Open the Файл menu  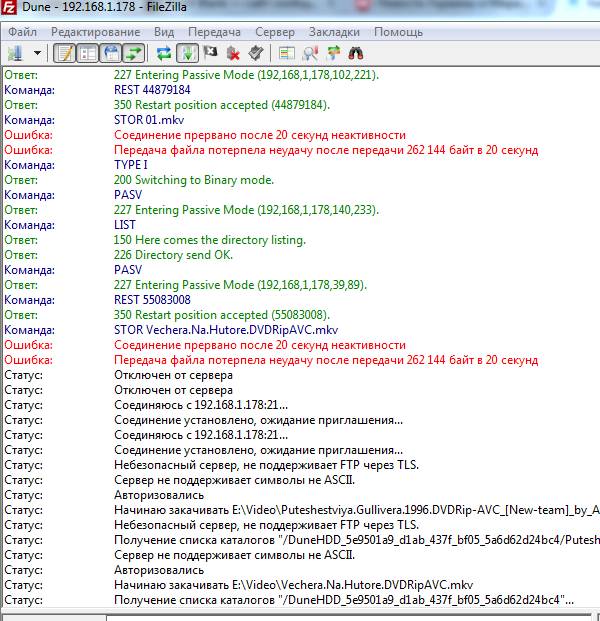coord(22,32)
